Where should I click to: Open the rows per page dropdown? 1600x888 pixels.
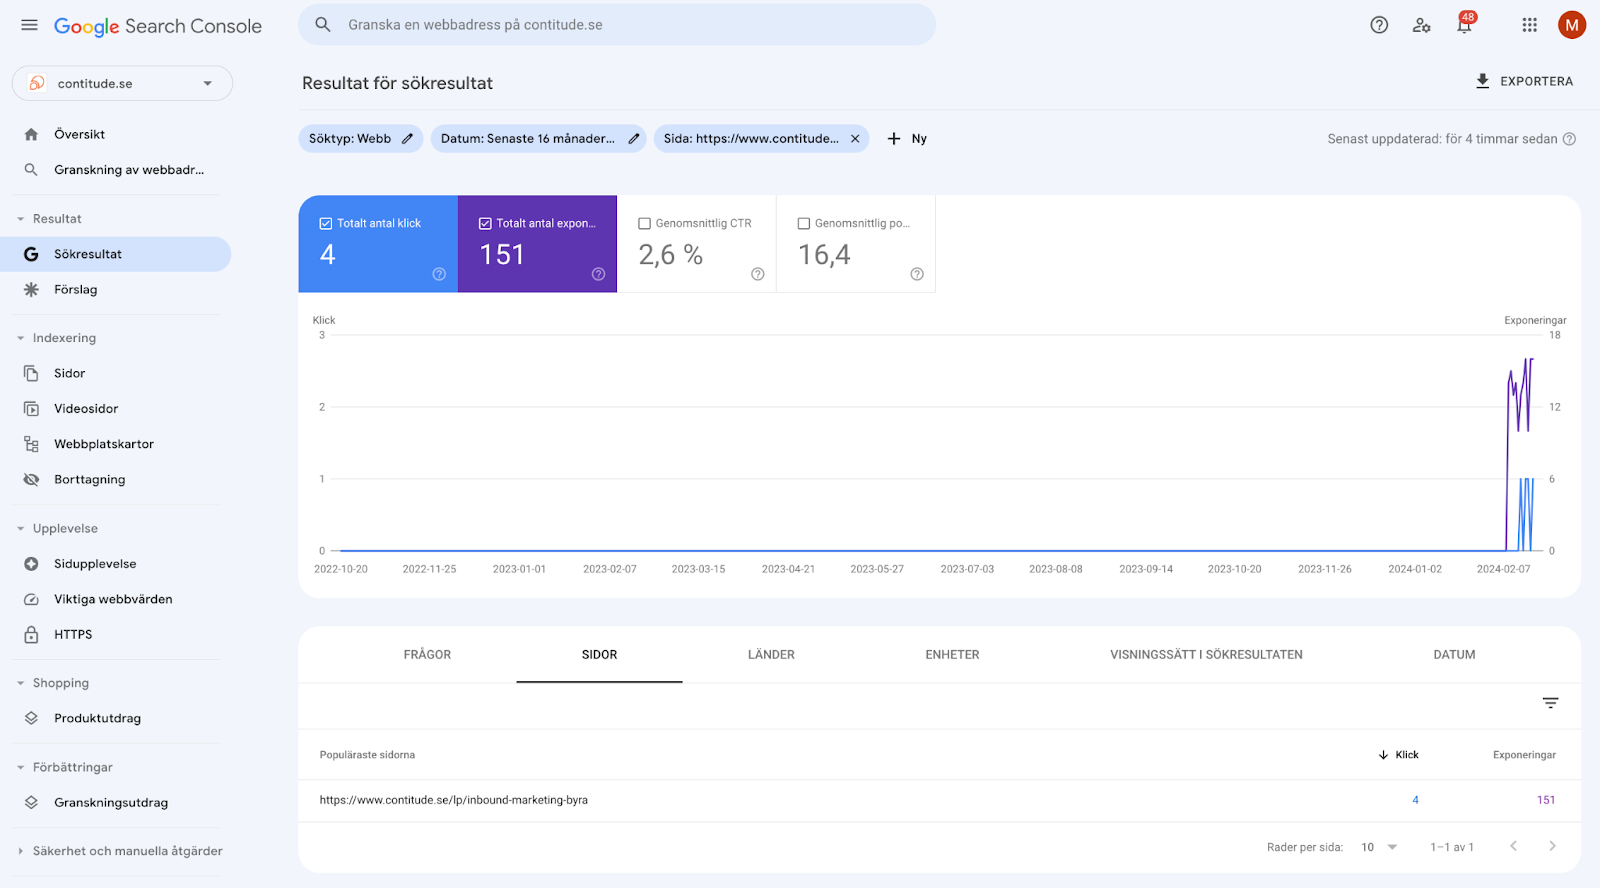(x=1379, y=847)
